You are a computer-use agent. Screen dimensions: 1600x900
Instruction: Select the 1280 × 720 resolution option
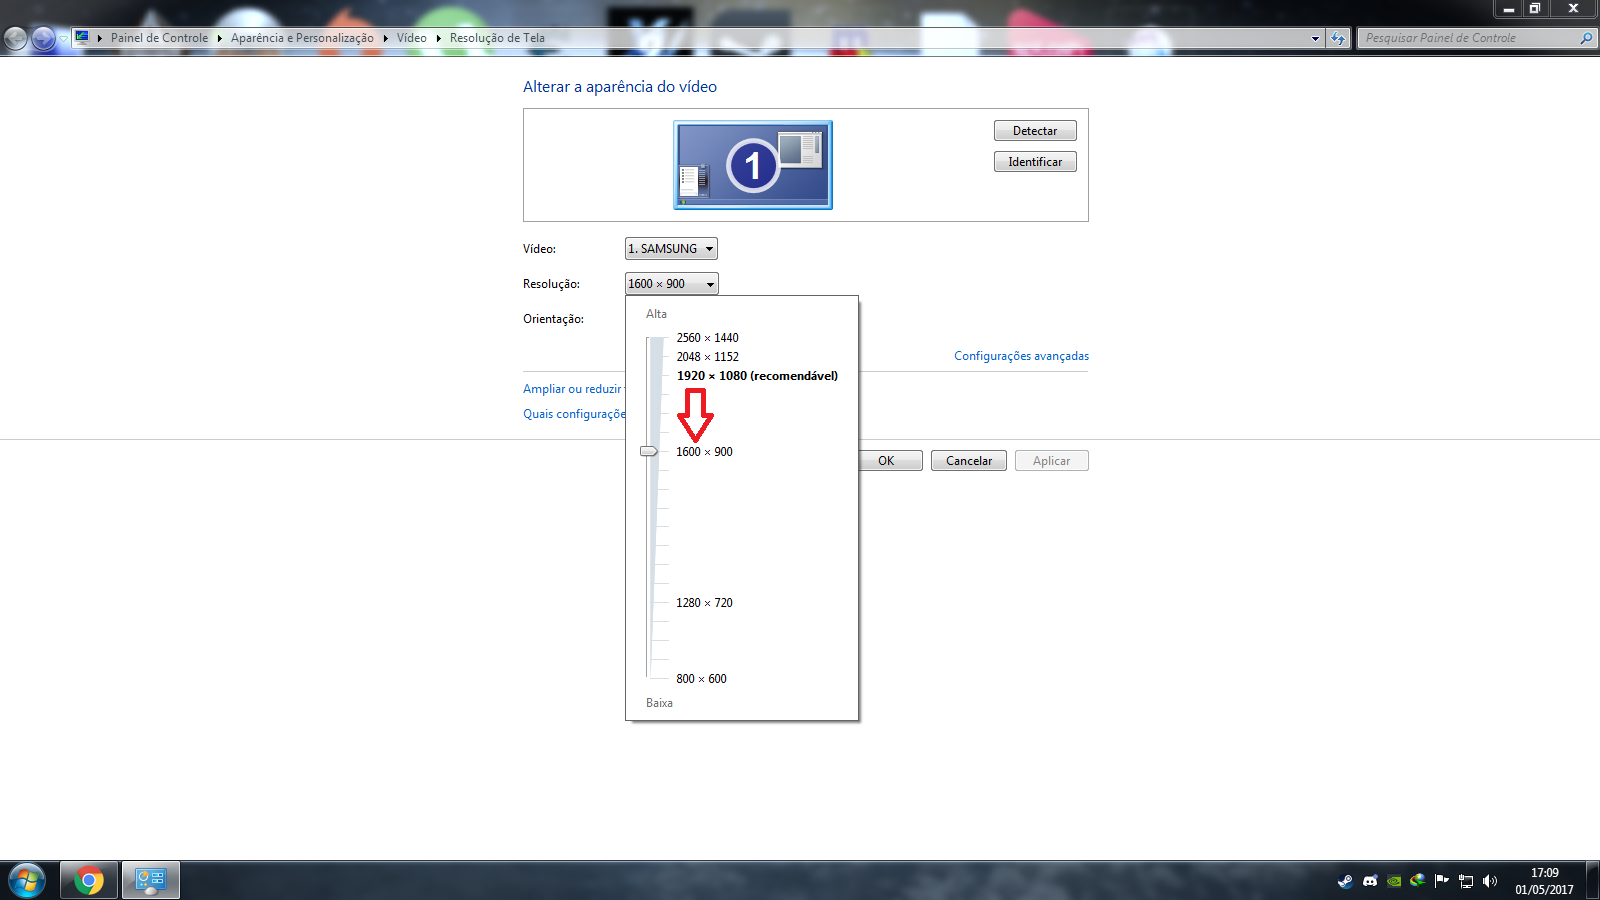[x=704, y=603]
